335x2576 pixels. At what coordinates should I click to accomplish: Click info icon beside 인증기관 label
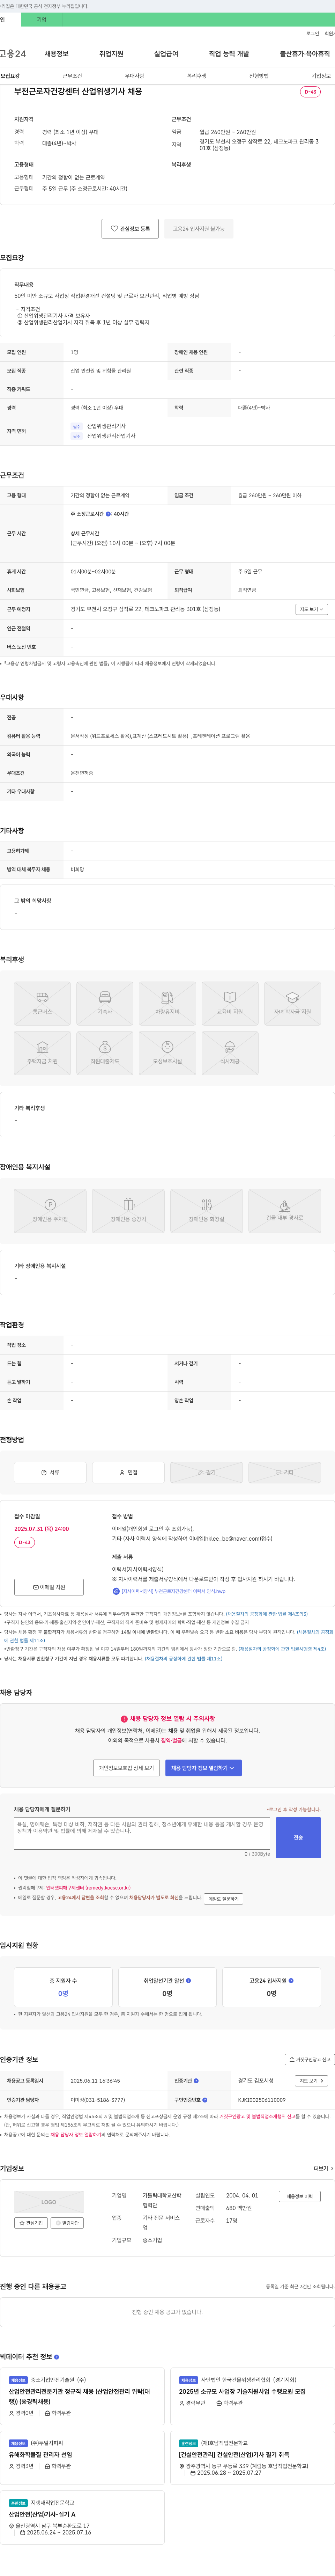pyautogui.click(x=196, y=2081)
